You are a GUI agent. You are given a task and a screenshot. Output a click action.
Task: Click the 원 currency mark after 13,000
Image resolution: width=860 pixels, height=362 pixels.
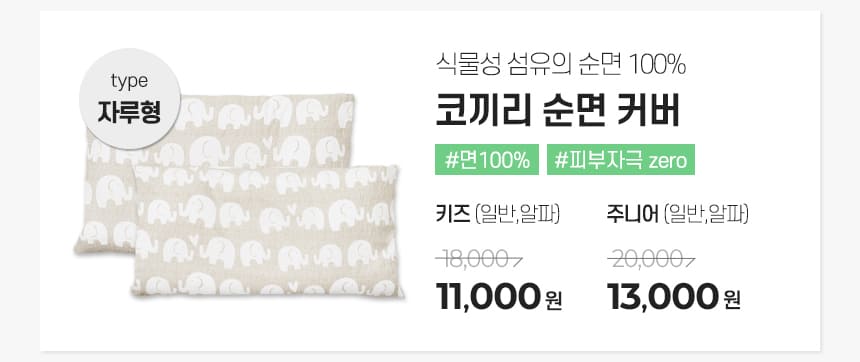(x=732, y=301)
